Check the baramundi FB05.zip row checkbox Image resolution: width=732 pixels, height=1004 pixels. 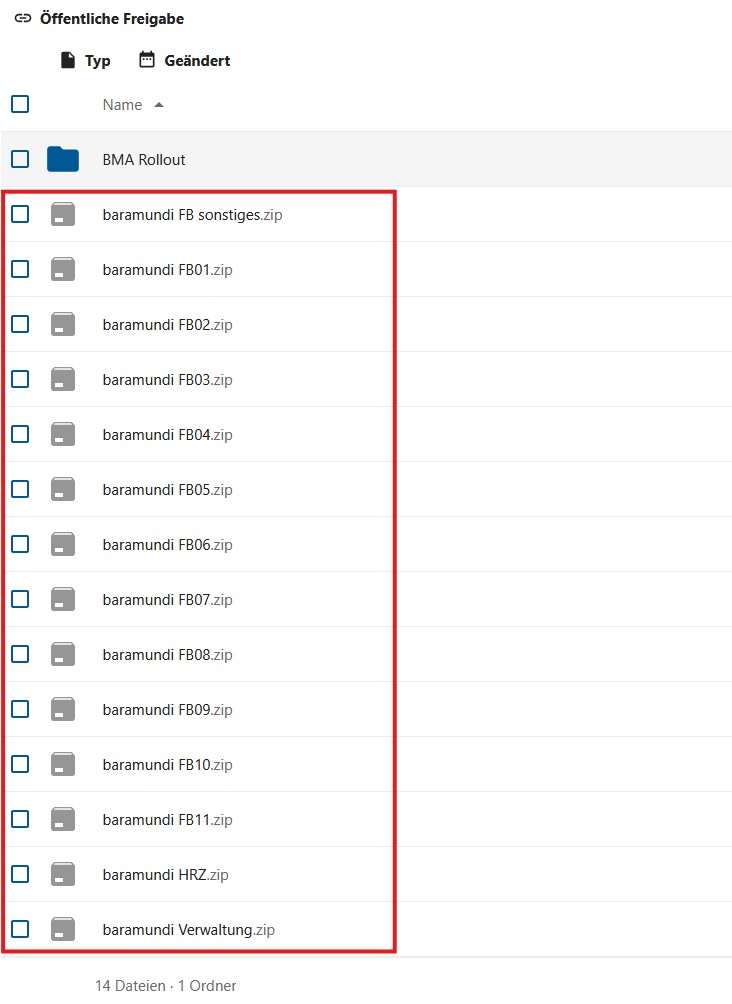point(20,489)
